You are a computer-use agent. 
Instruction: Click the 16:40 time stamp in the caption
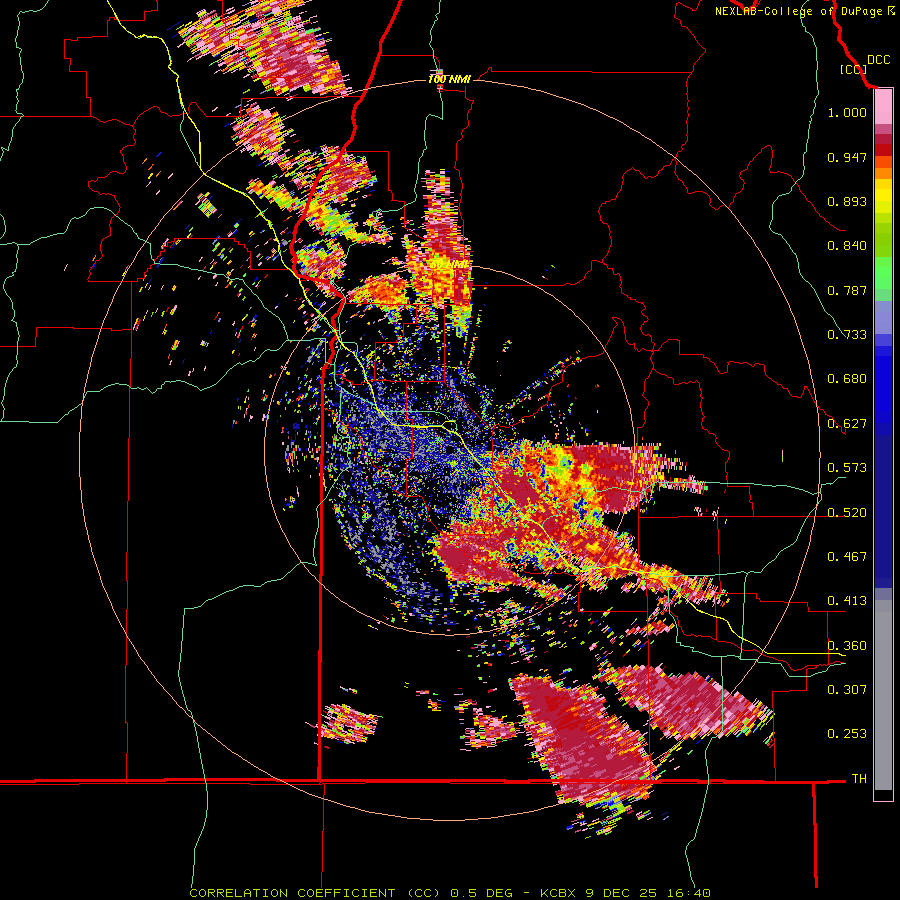(x=688, y=893)
